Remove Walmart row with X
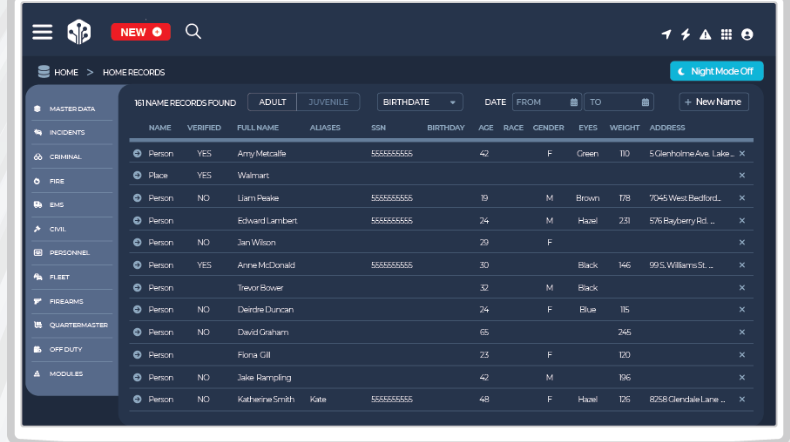 click(x=742, y=175)
